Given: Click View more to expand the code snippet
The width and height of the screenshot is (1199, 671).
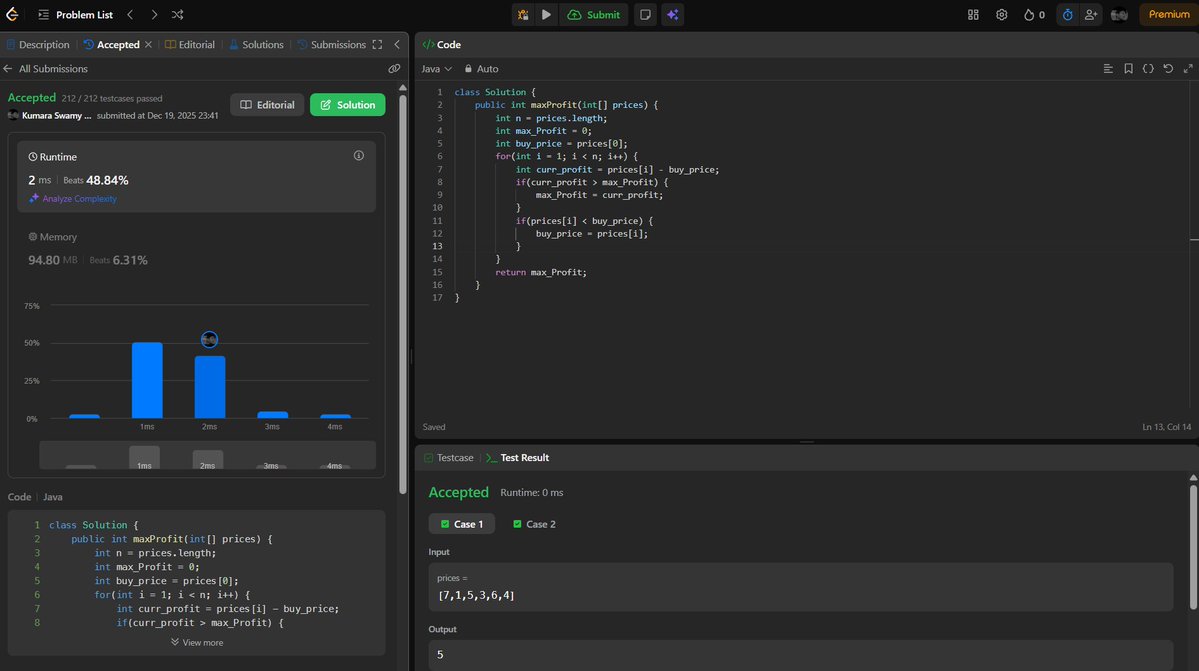Looking at the screenshot, I should pos(196,642).
